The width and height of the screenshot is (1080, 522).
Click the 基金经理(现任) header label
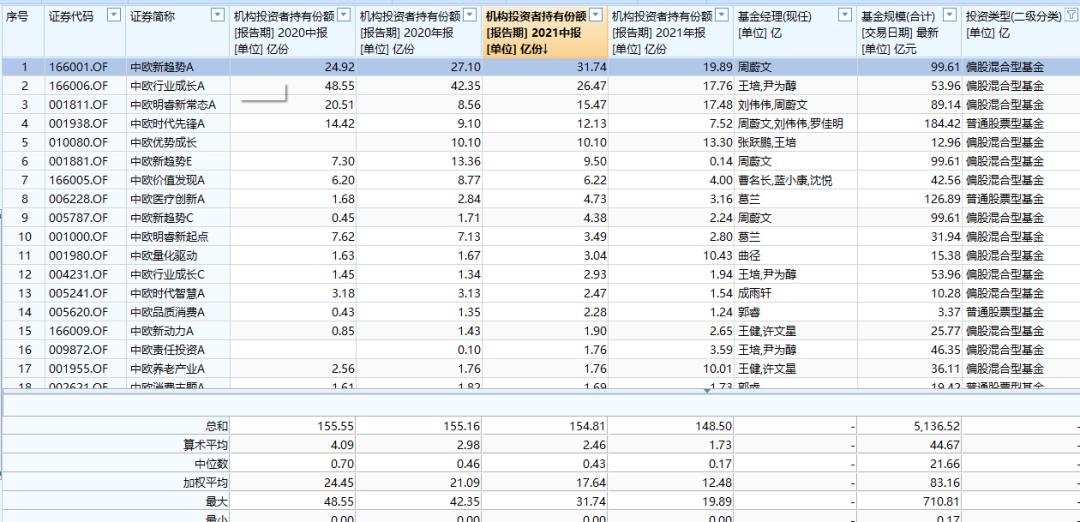coord(772,17)
